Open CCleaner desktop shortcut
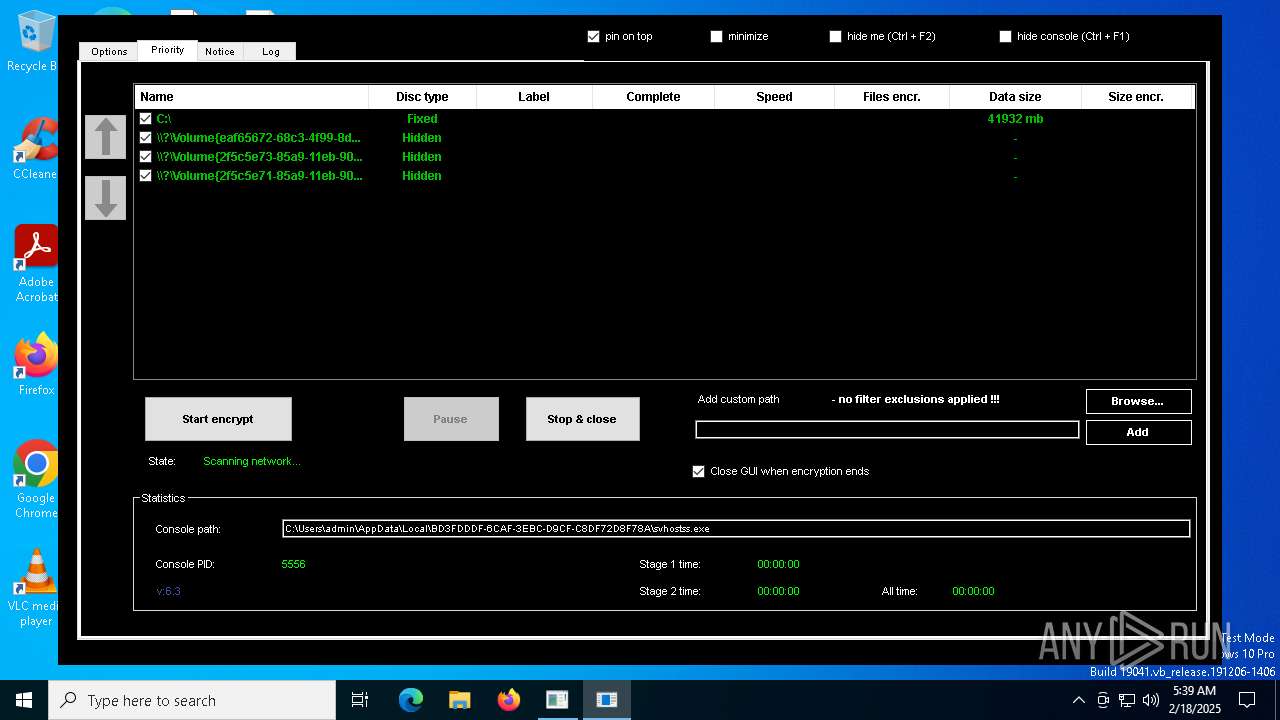The height and width of the screenshot is (720, 1280). tap(34, 150)
